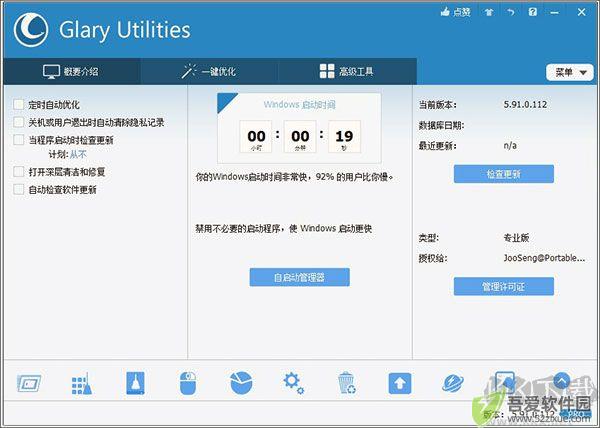Toggle 自动检查软件更新 checkbox

point(18,189)
